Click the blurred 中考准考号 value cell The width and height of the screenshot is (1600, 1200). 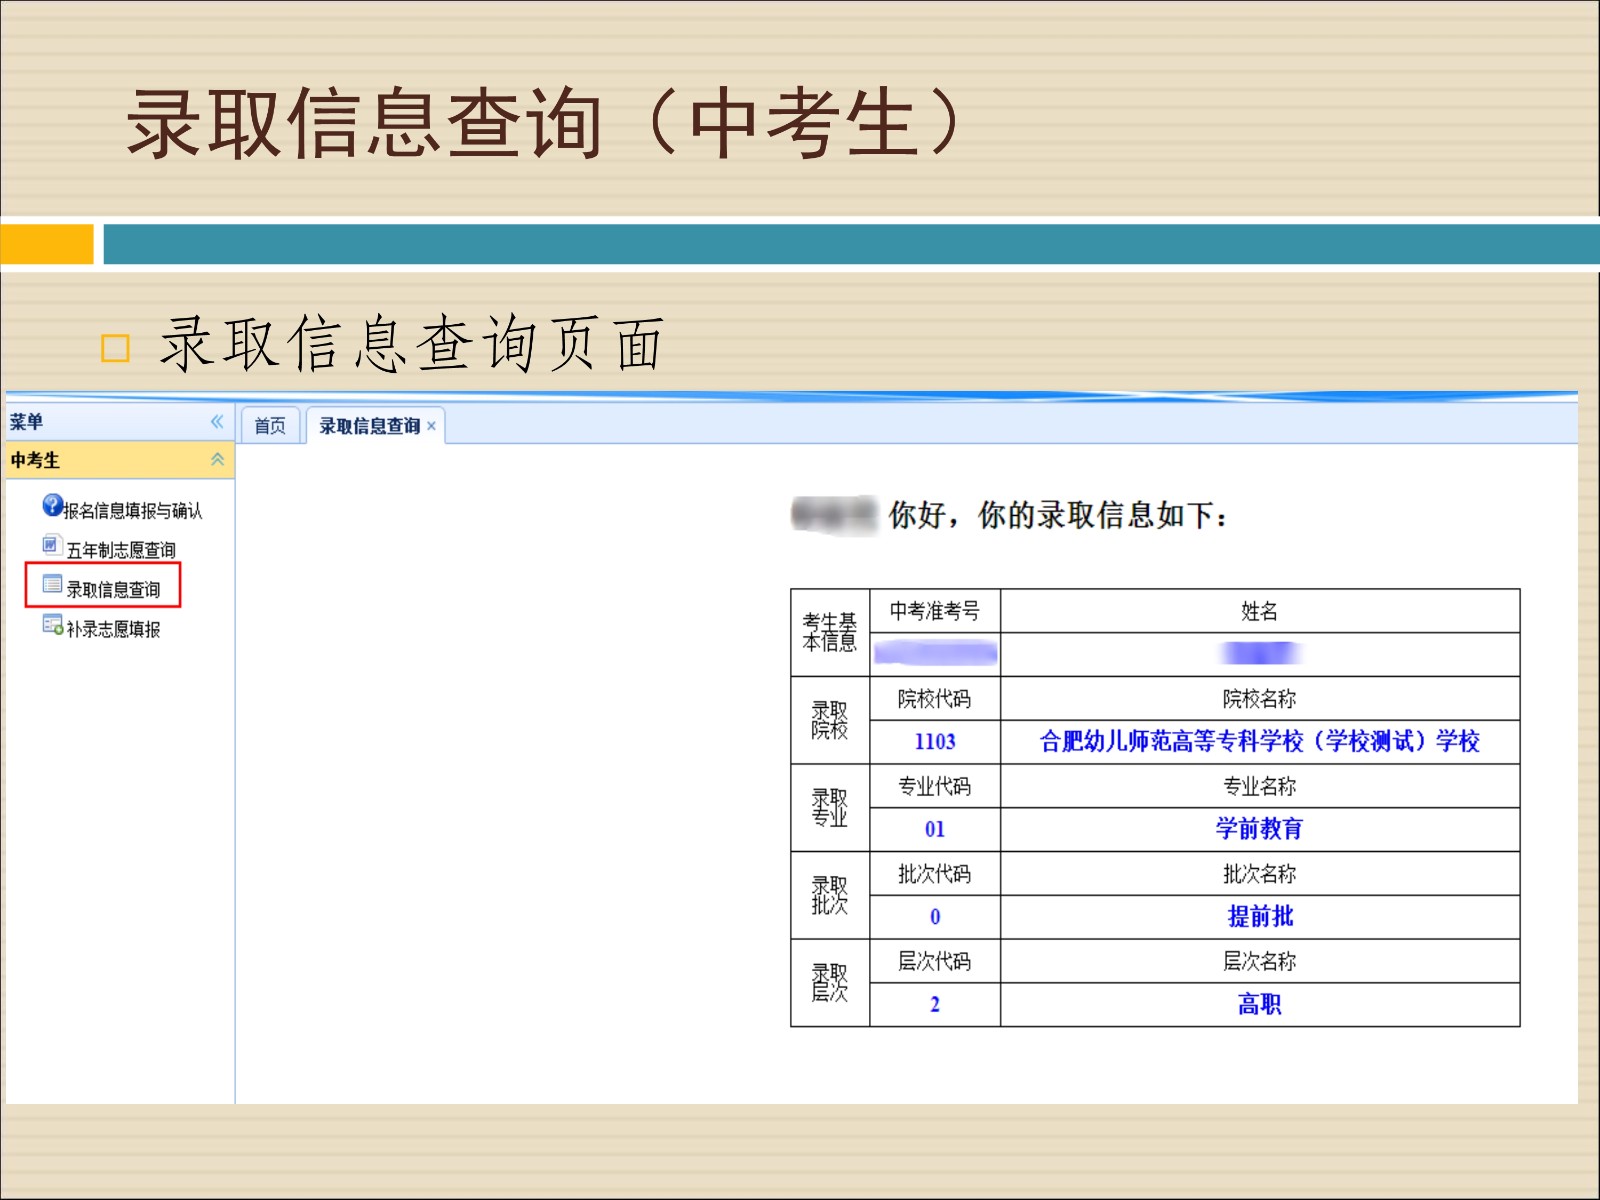[x=935, y=654]
